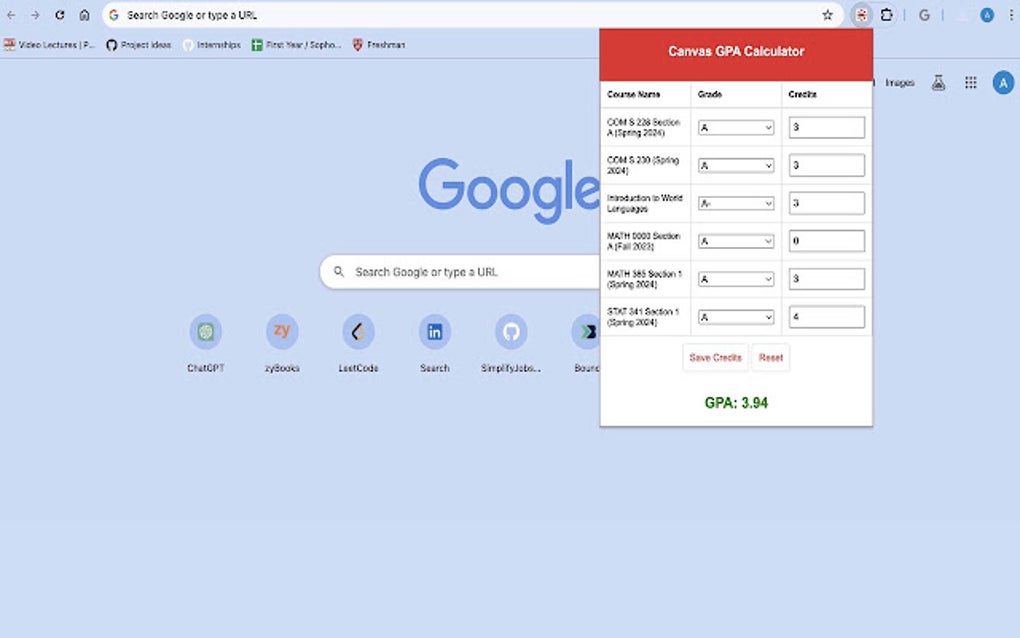
Task: Open the Google apps grid
Action: pyautogui.click(x=970, y=82)
